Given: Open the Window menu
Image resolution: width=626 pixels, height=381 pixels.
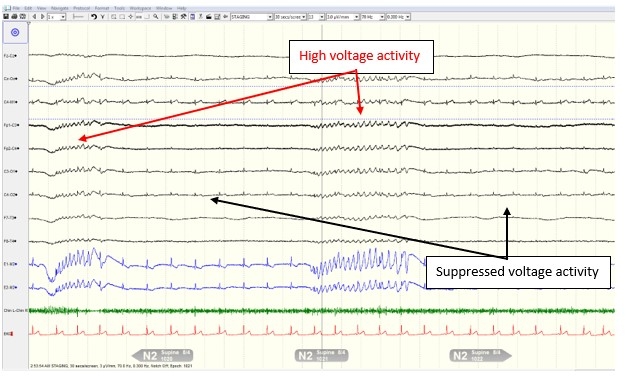Looking at the screenshot, I should pos(164,8).
